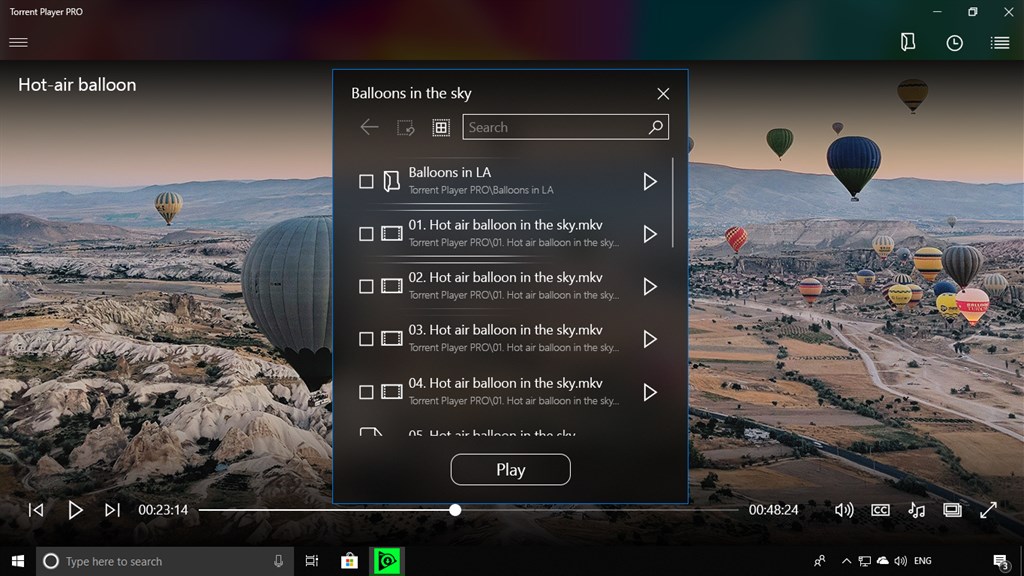Play 02. Hot air balloon in the sky.mkv
1024x576 pixels.
650,286
